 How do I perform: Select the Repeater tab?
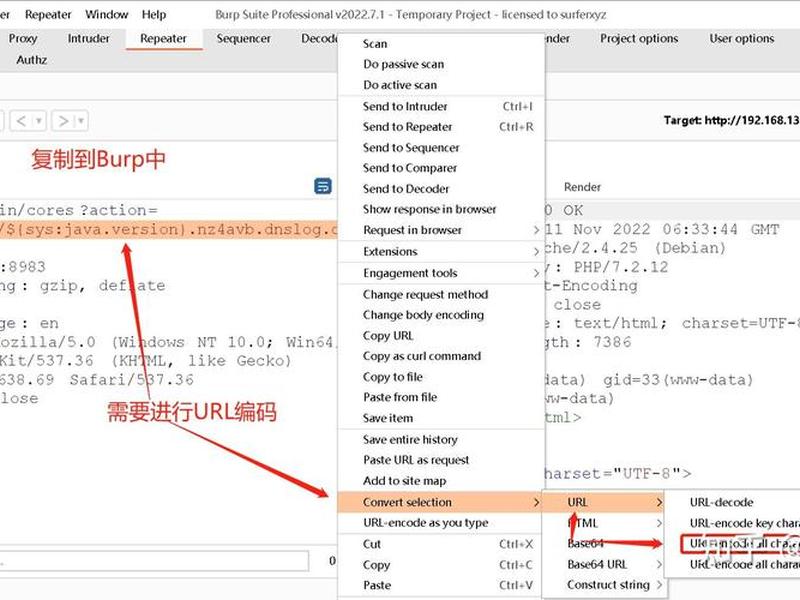point(163,38)
